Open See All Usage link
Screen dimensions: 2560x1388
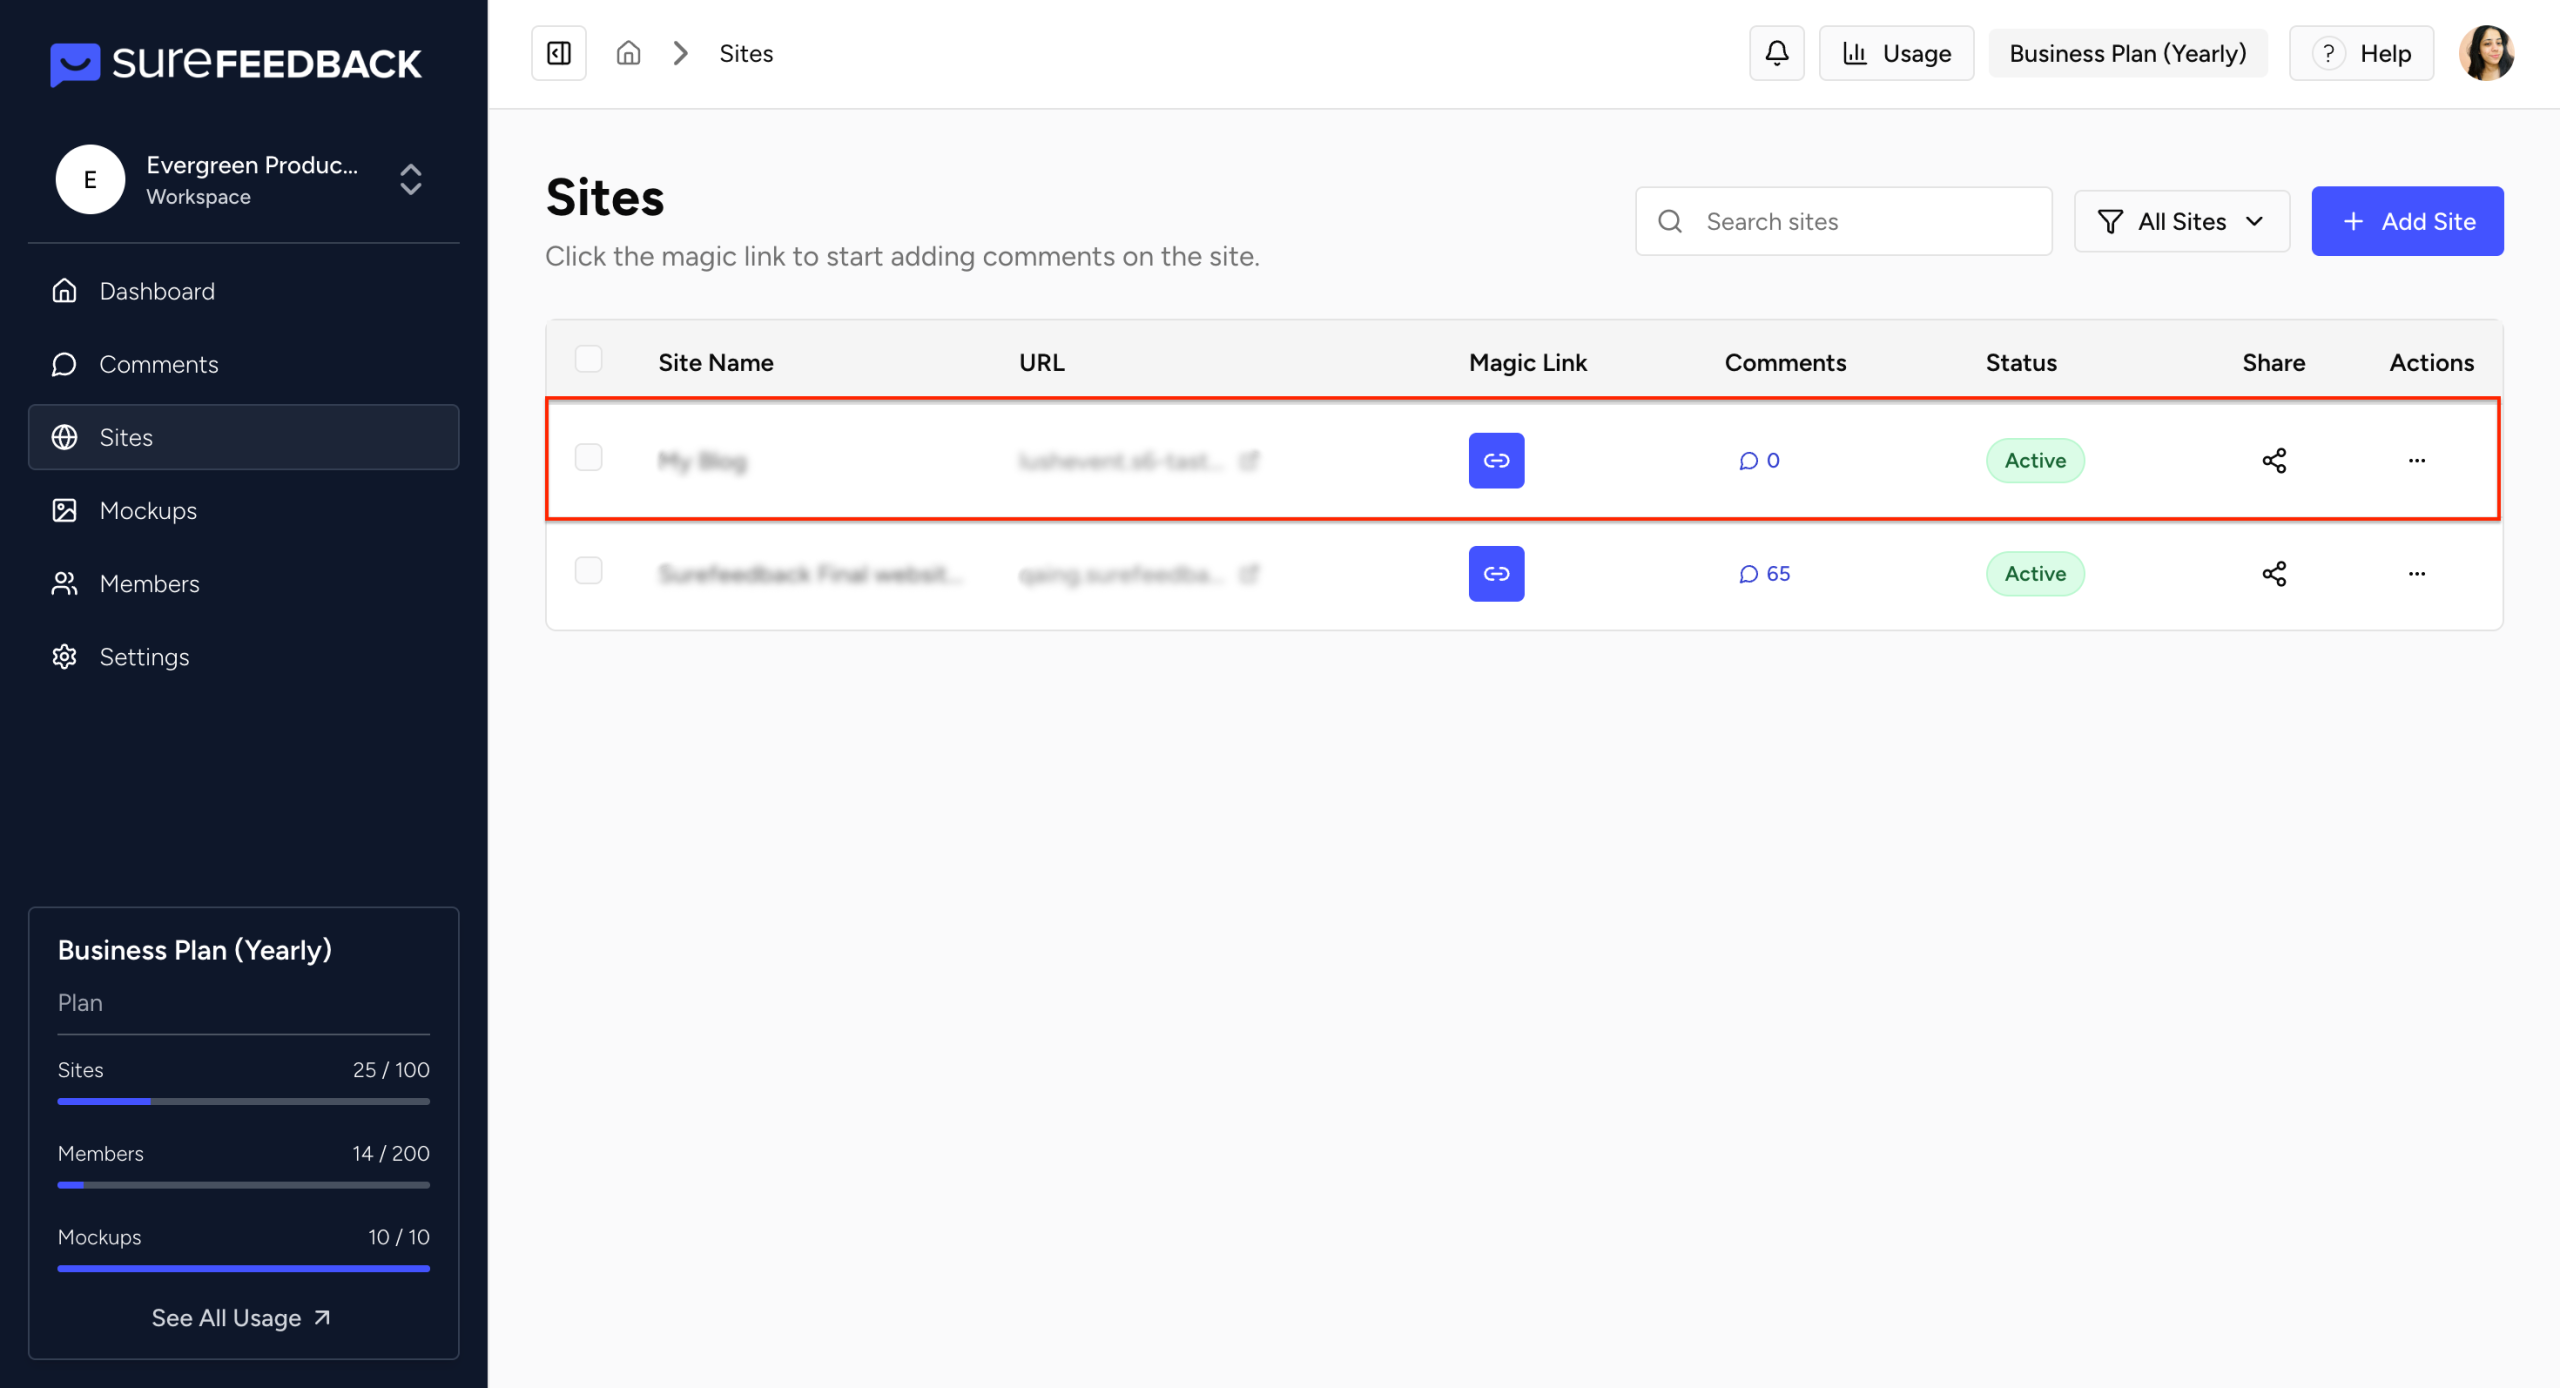click(x=241, y=1317)
